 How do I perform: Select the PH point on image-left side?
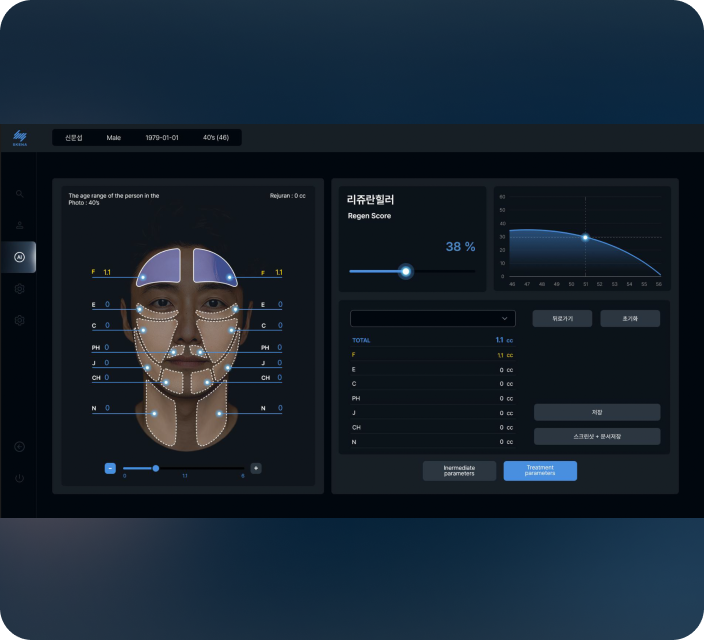click(173, 352)
